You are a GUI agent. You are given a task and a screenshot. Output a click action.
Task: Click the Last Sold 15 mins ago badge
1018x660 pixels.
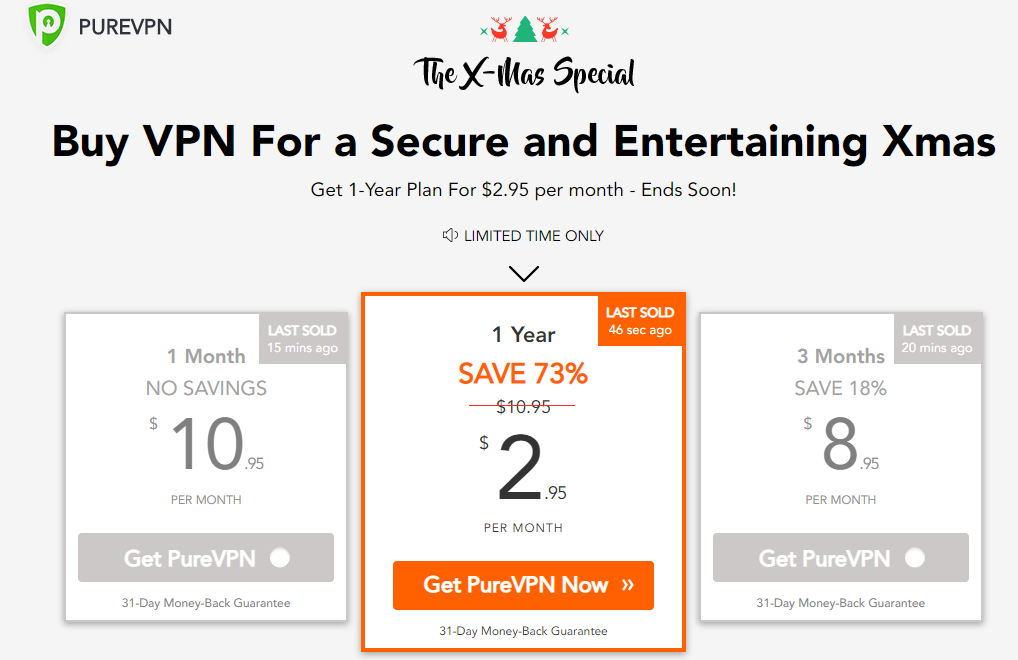(303, 339)
